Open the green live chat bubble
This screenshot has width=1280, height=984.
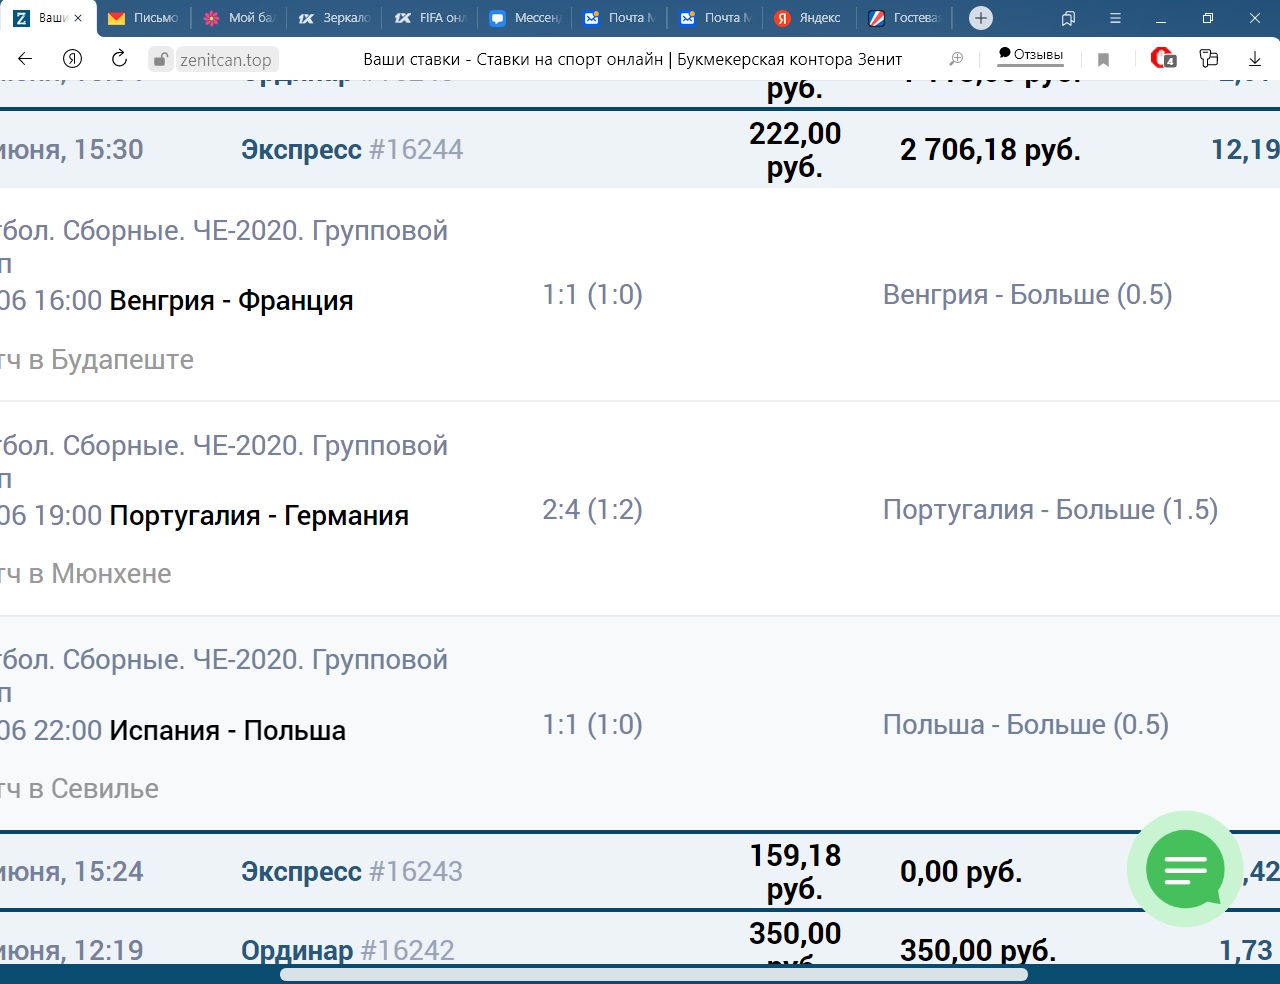tap(1185, 868)
